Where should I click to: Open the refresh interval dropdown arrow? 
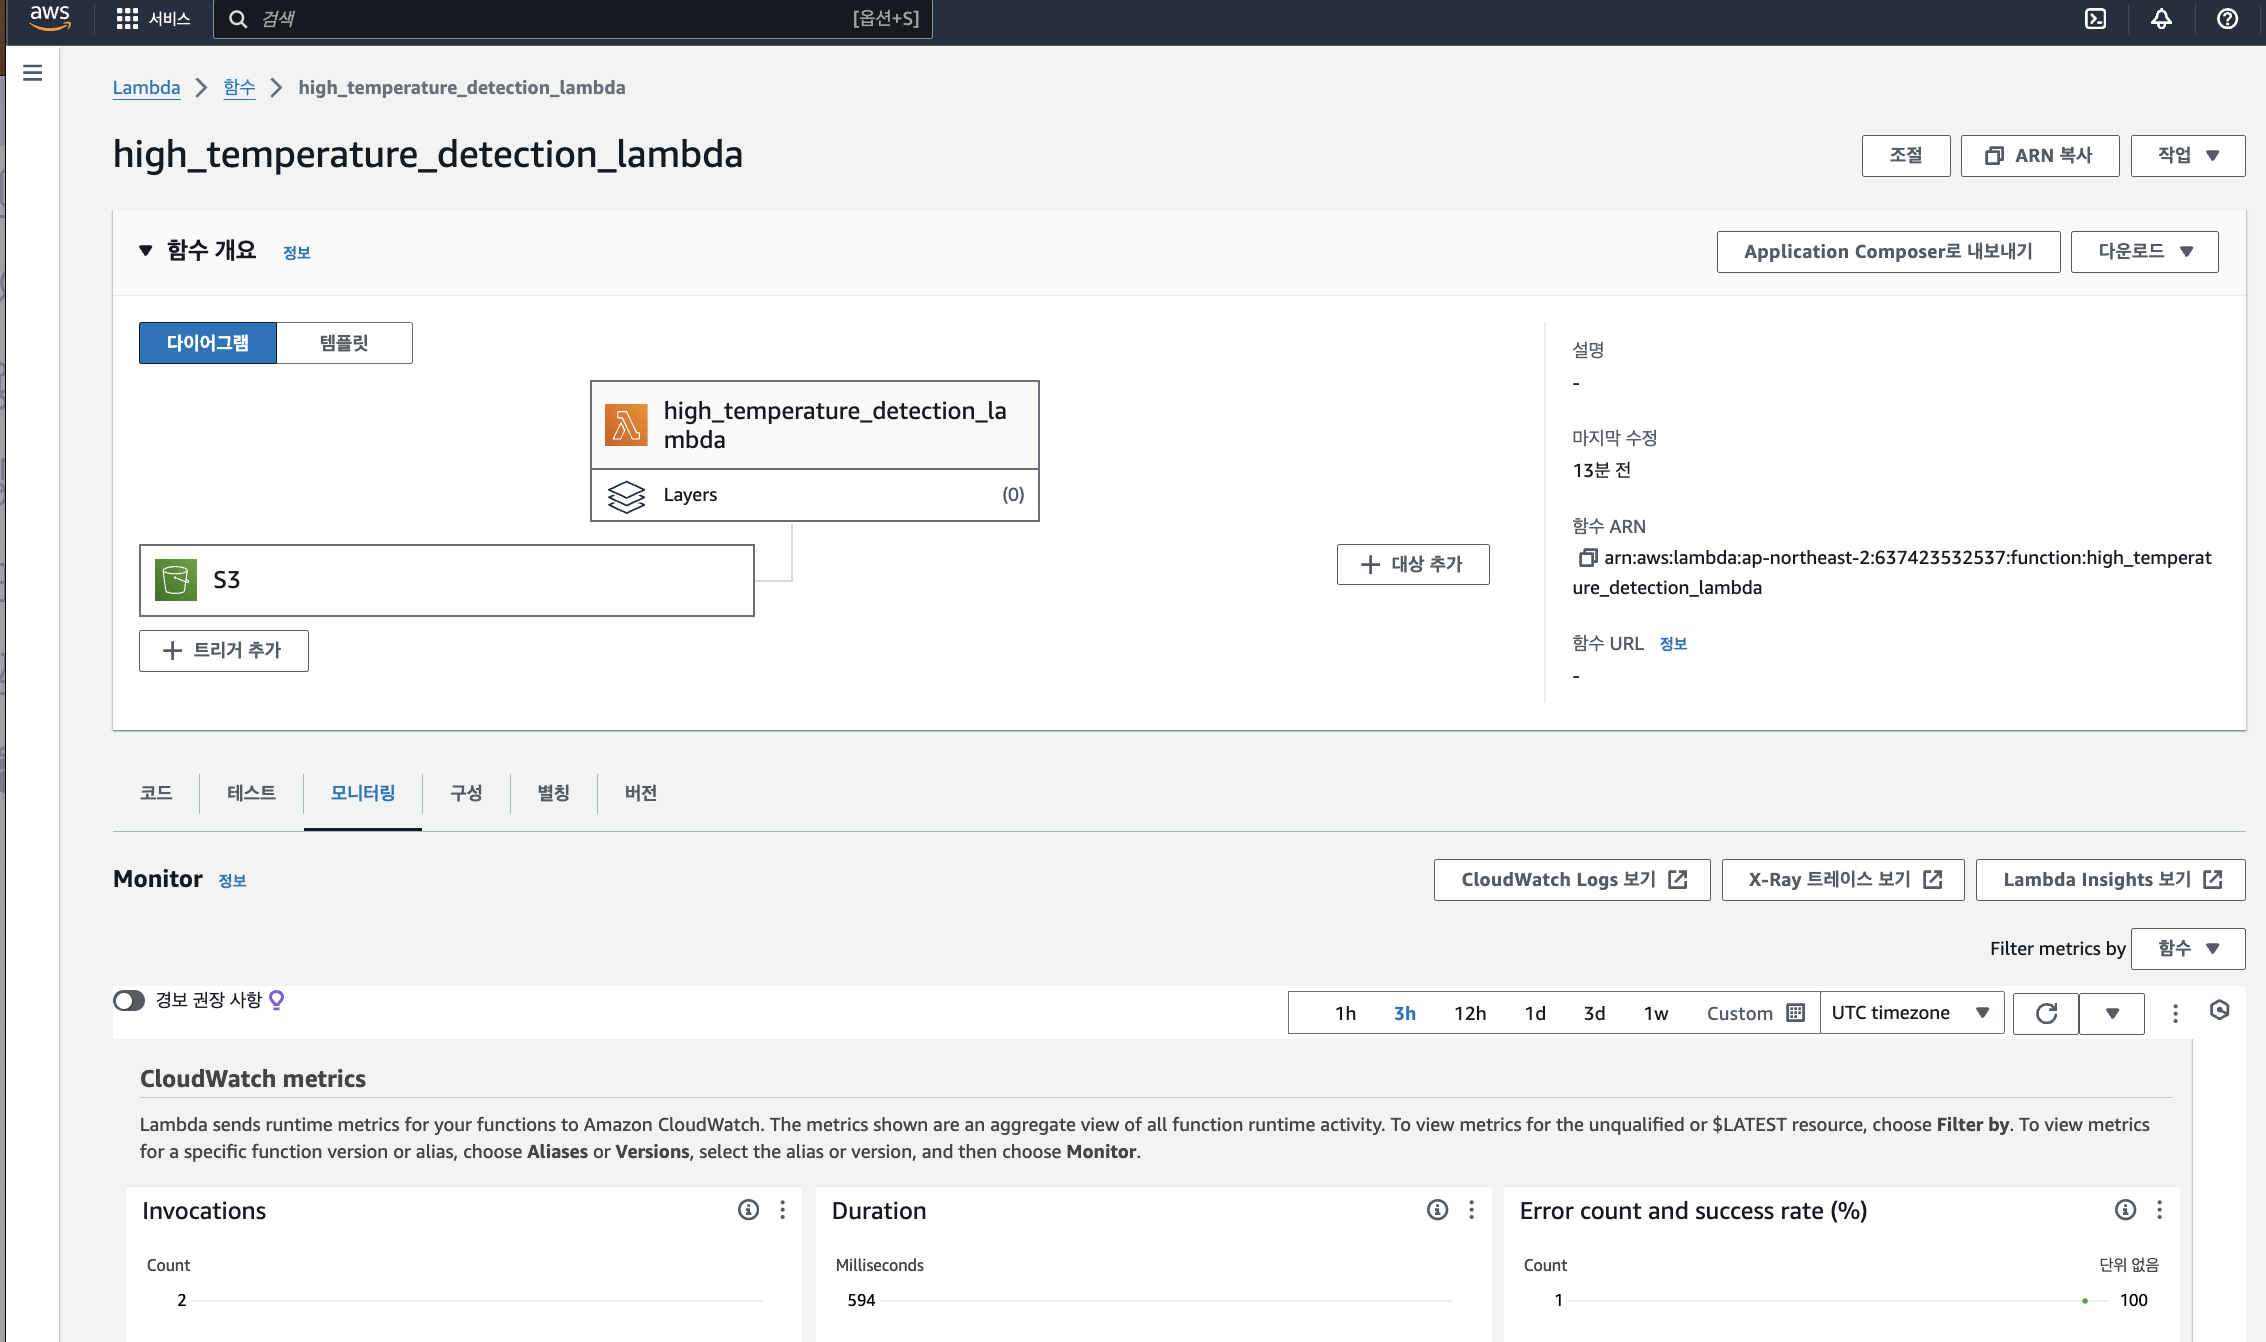pyautogui.click(x=2112, y=1014)
